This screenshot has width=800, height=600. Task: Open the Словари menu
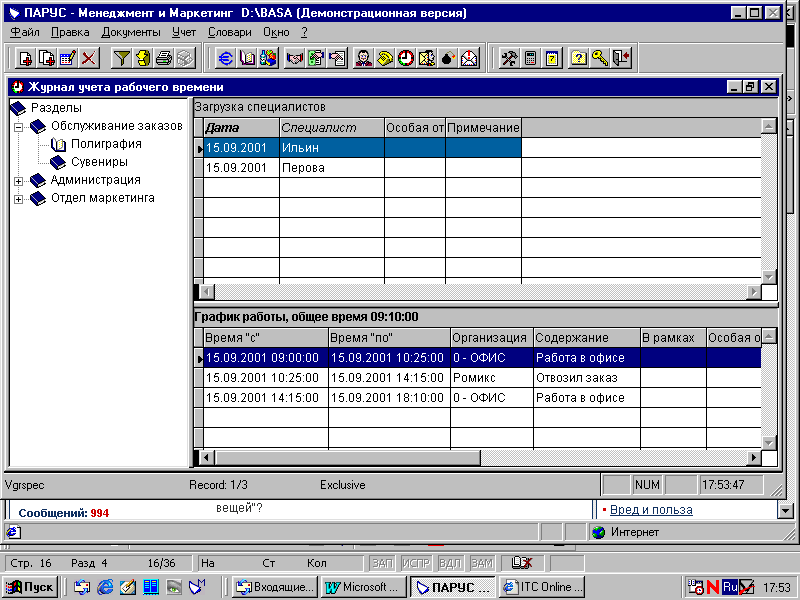point(230,32)
